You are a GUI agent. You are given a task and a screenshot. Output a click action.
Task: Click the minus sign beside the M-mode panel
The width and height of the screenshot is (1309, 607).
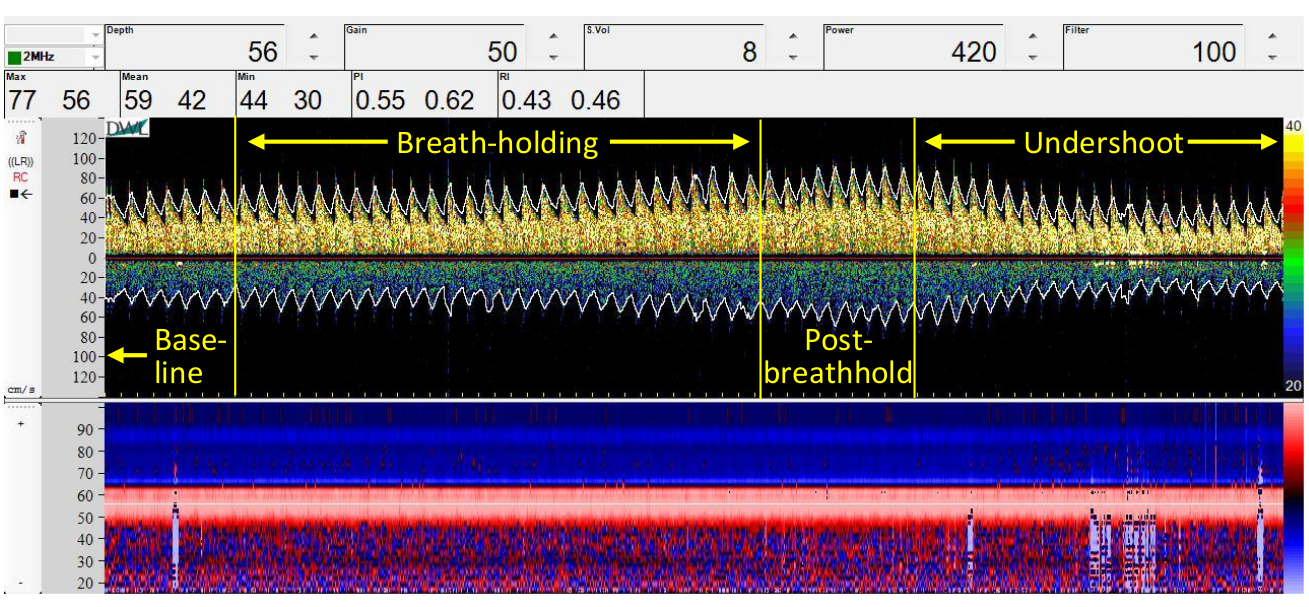pos(20,581)
